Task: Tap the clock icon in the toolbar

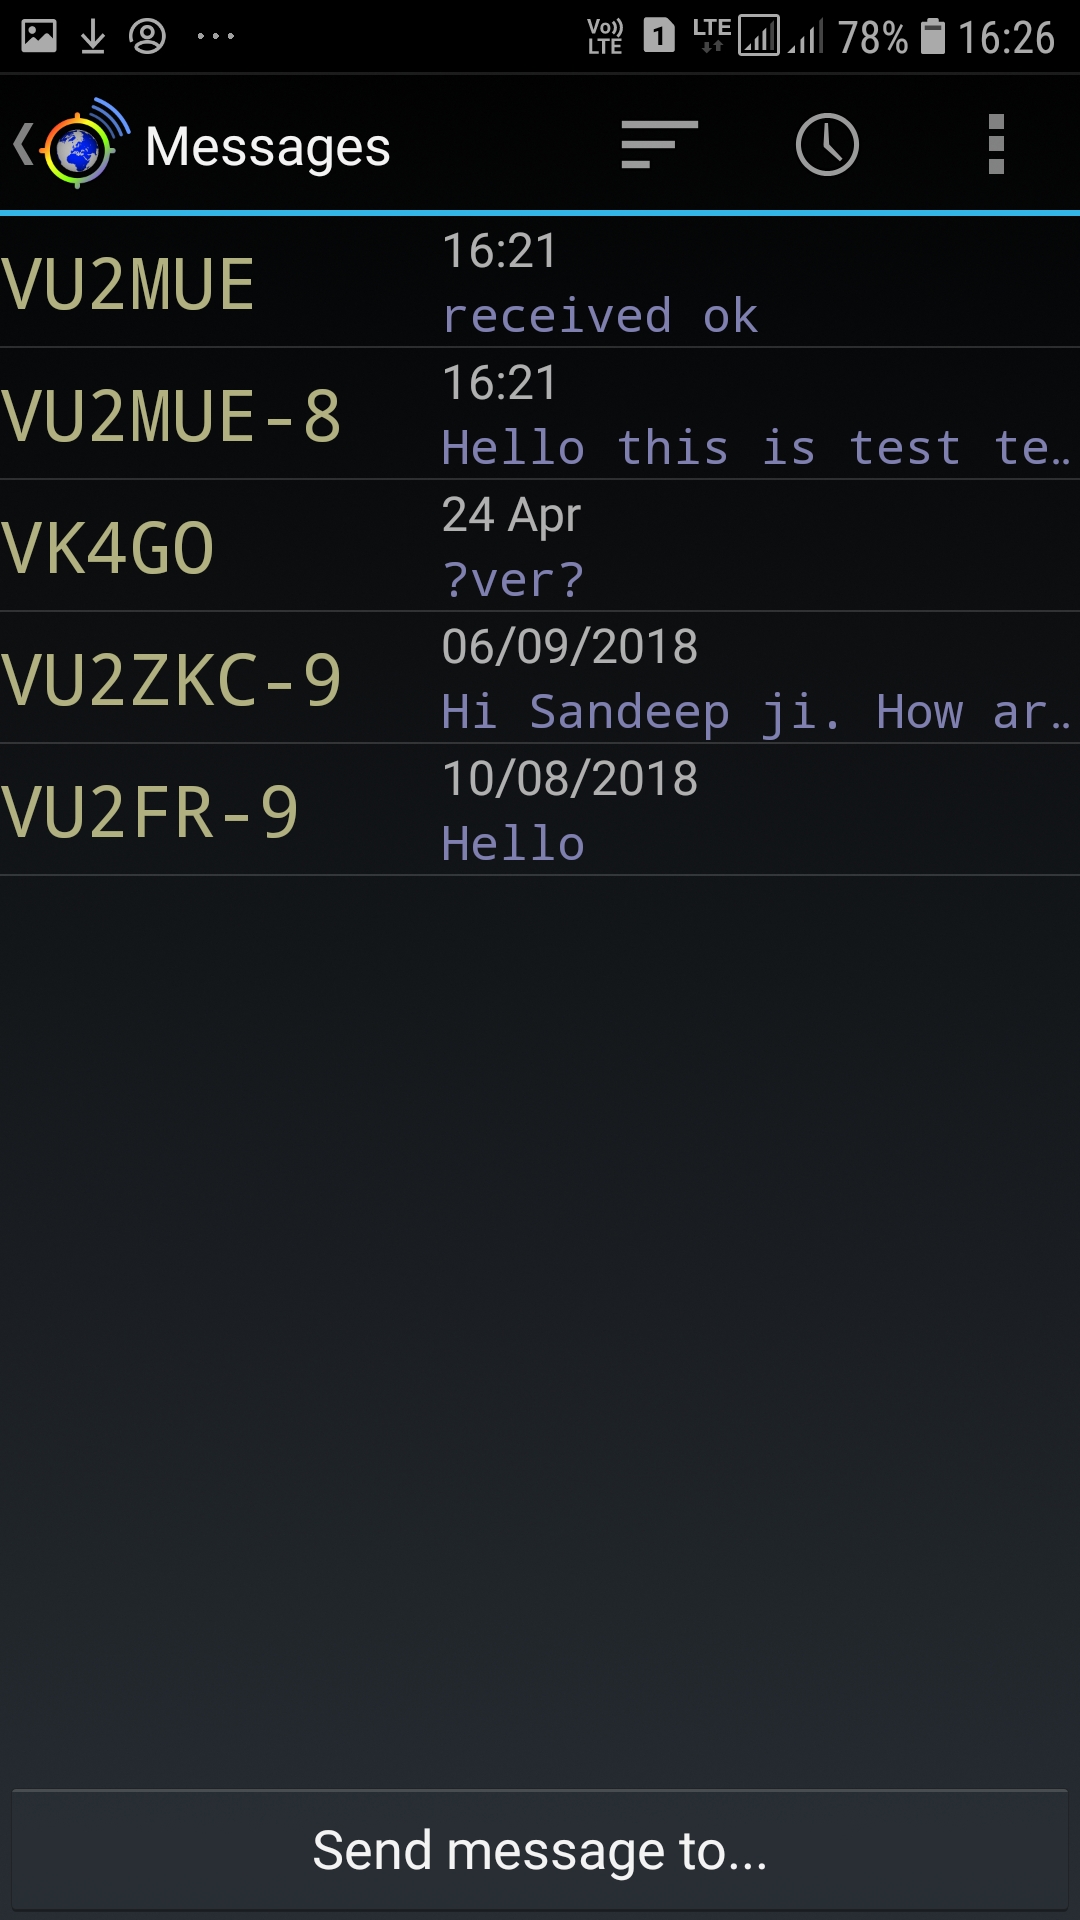Action: (827, 145)
